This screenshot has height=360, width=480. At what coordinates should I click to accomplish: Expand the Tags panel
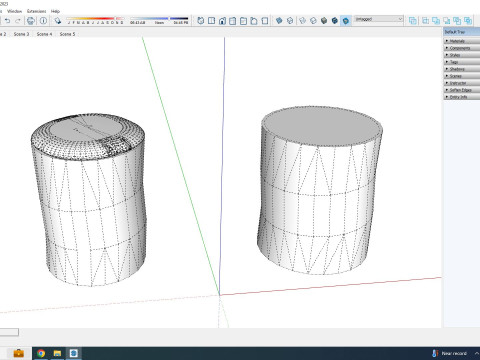click(462, 62)
